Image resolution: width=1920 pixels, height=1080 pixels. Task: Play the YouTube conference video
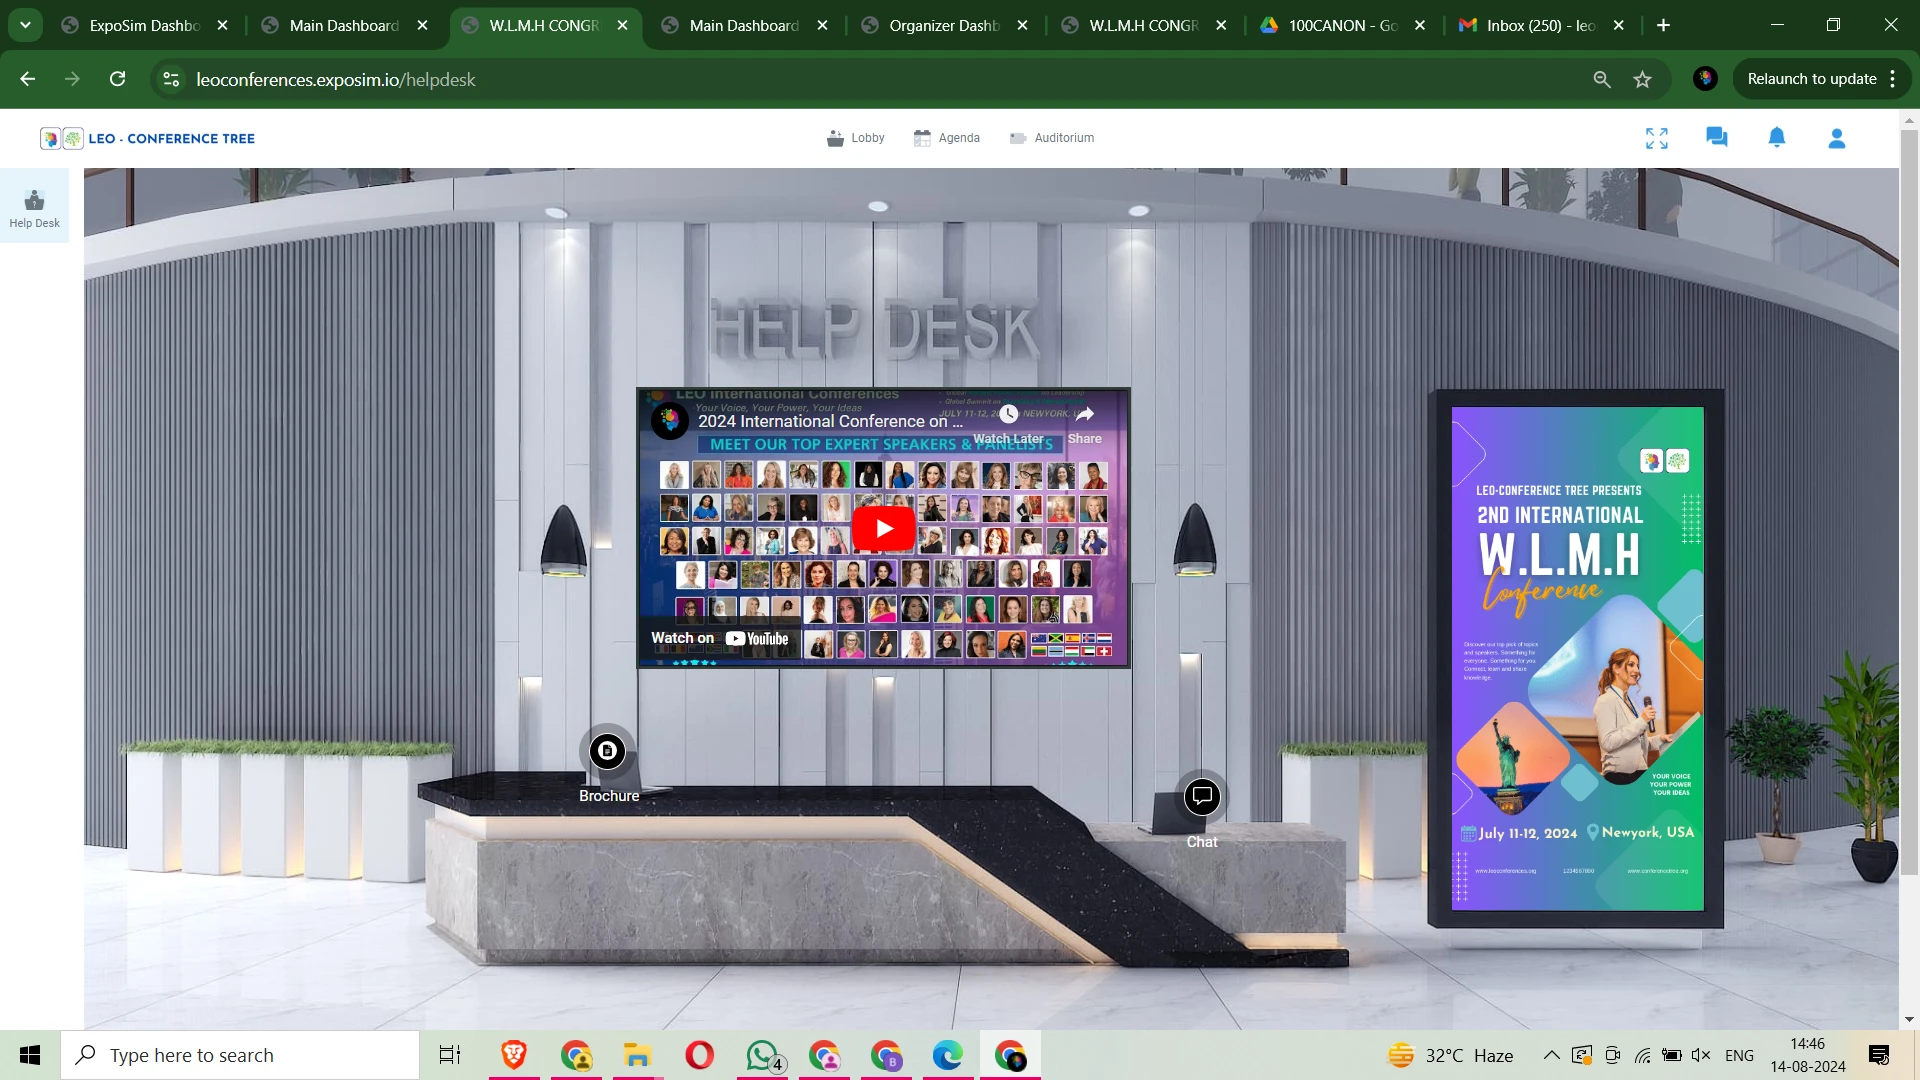click(884, 528)
